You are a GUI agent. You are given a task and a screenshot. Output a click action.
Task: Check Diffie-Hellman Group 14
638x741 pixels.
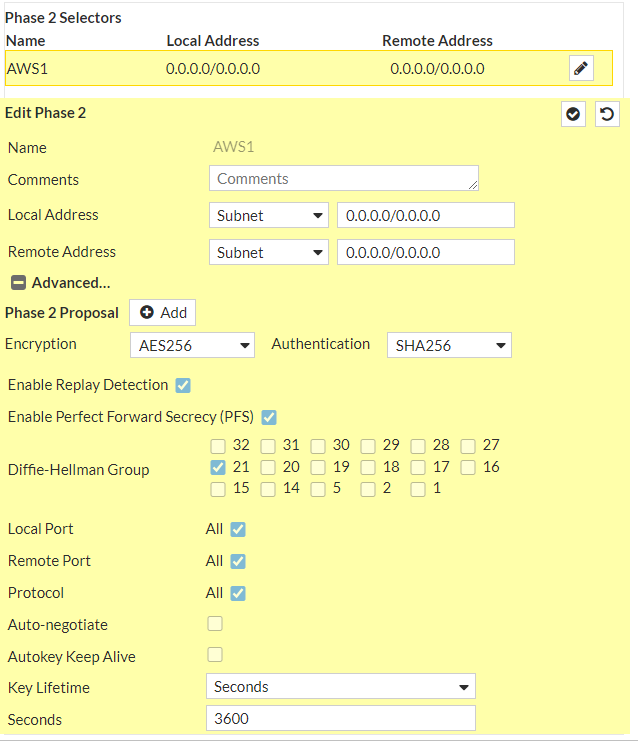(x=268, y=489)
